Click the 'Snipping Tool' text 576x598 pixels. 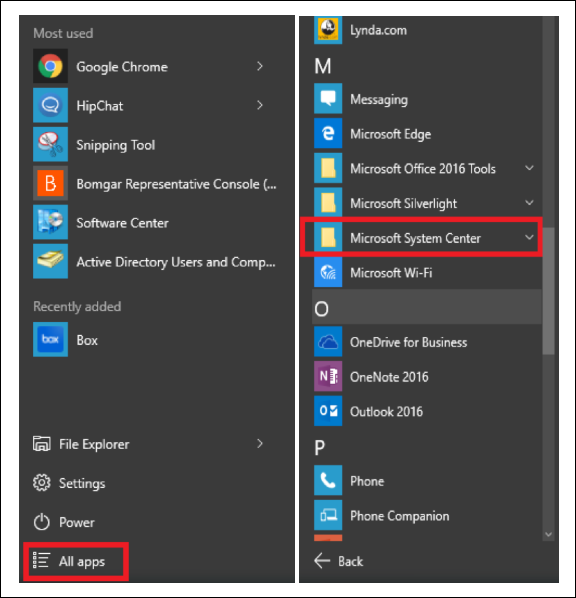coord(116,145)
